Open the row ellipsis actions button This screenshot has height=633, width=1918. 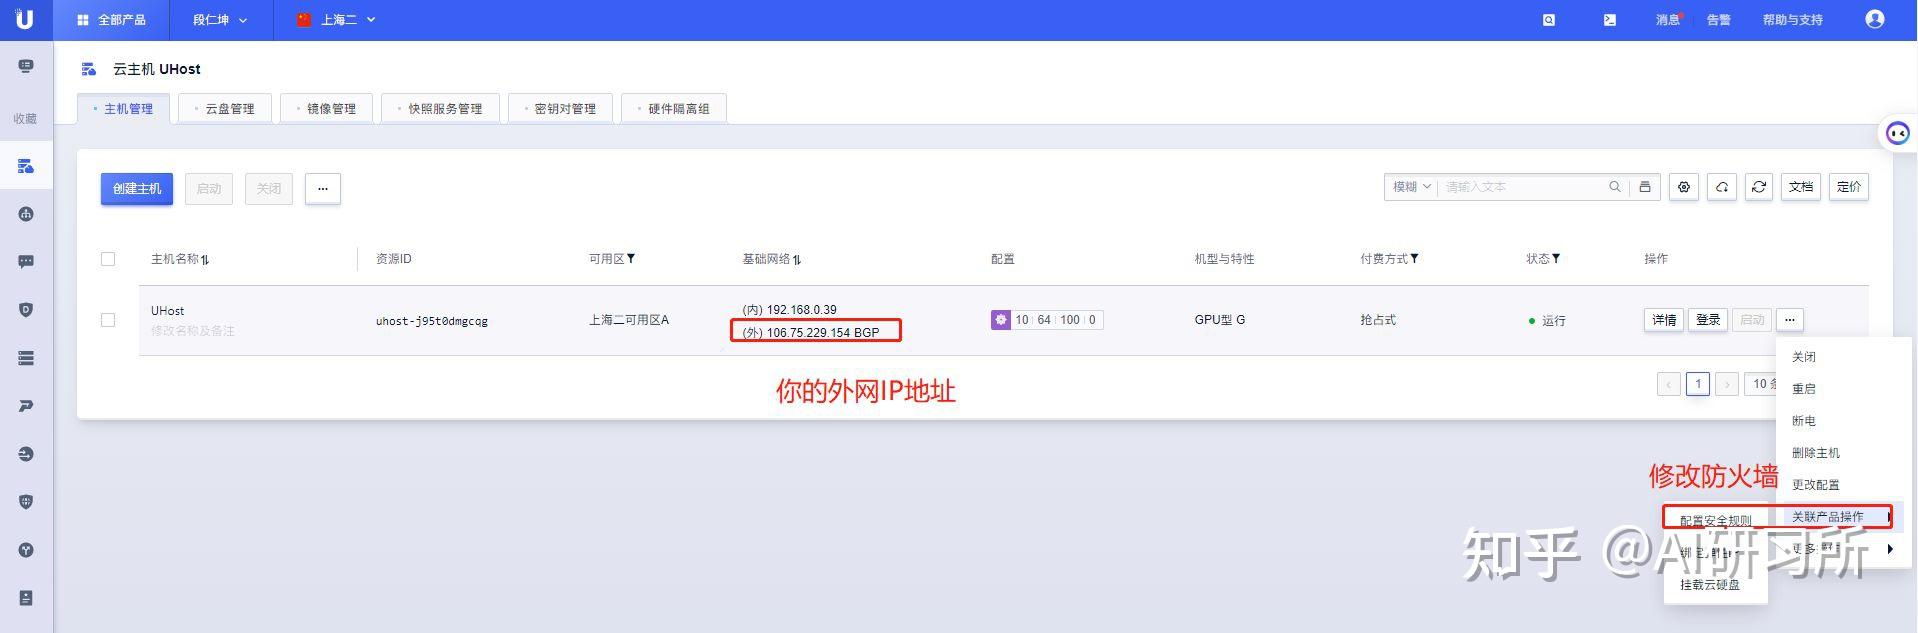point(1790,320)
